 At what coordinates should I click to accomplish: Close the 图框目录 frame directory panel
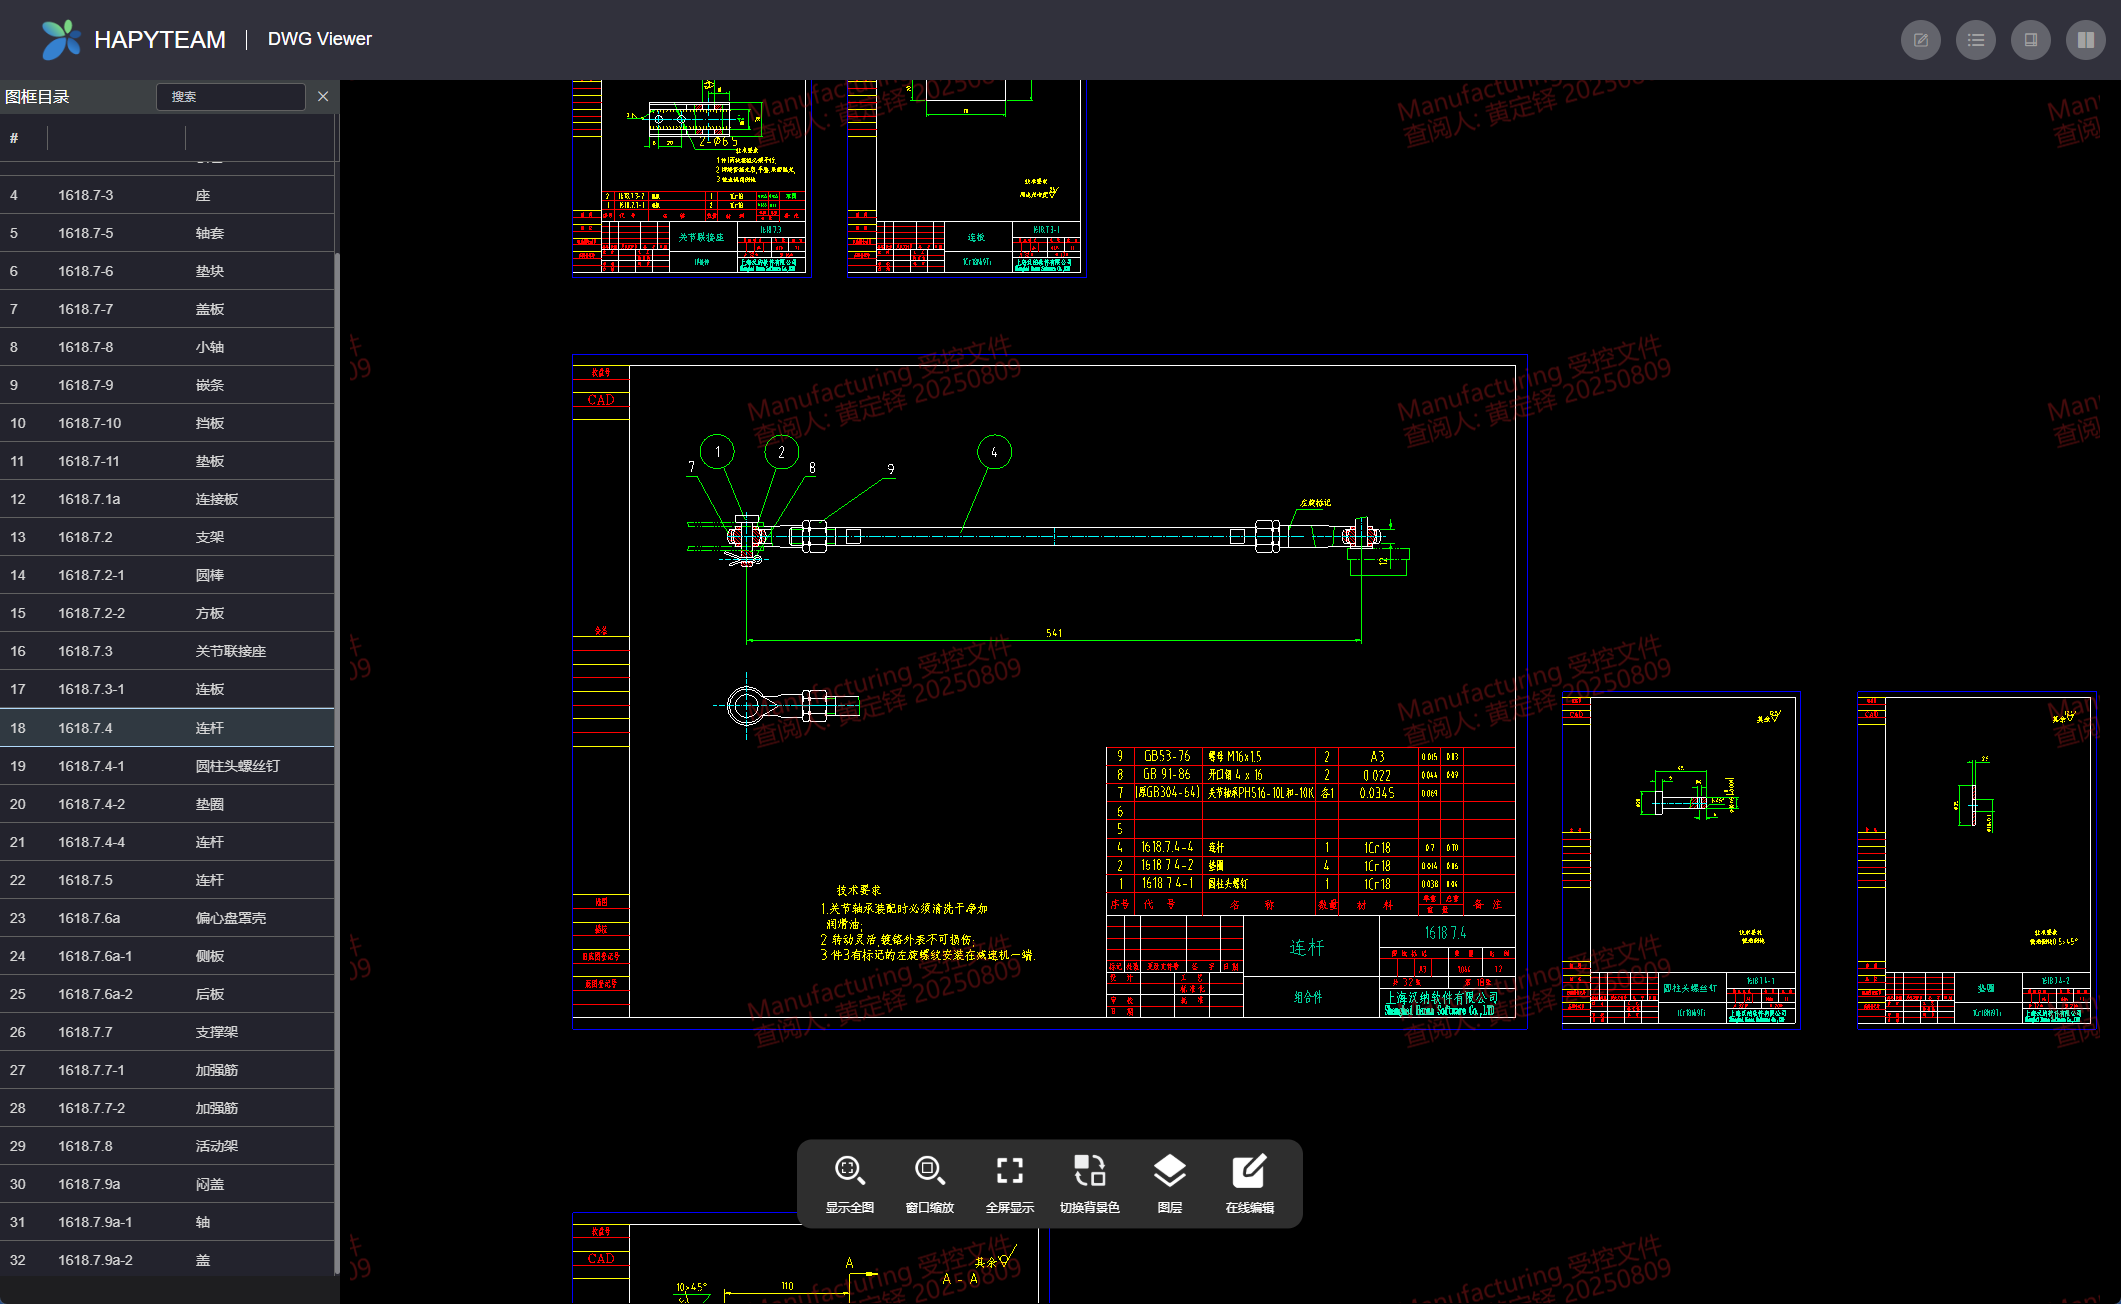(x=323, y=96)
